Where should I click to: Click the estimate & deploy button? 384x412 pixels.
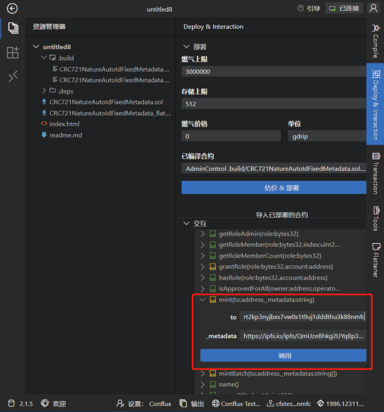click(x=274, y=188)
